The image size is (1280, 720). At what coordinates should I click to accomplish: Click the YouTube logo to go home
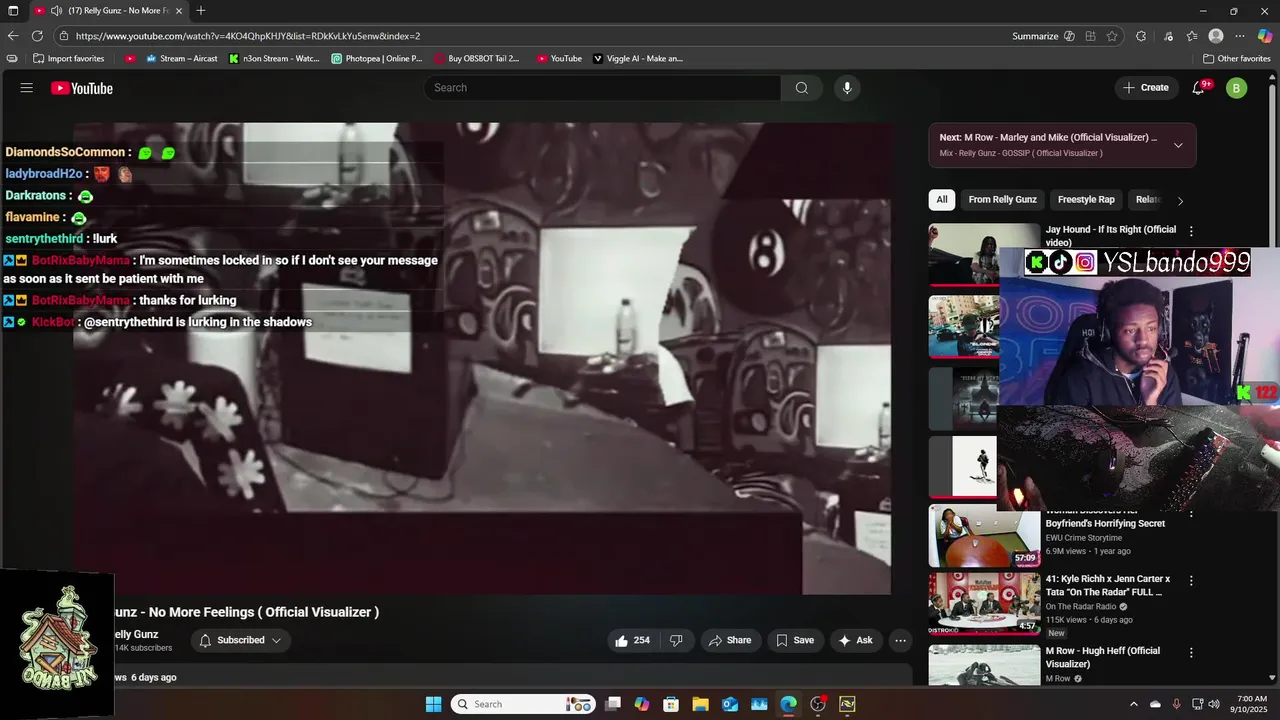click(82, 88)
